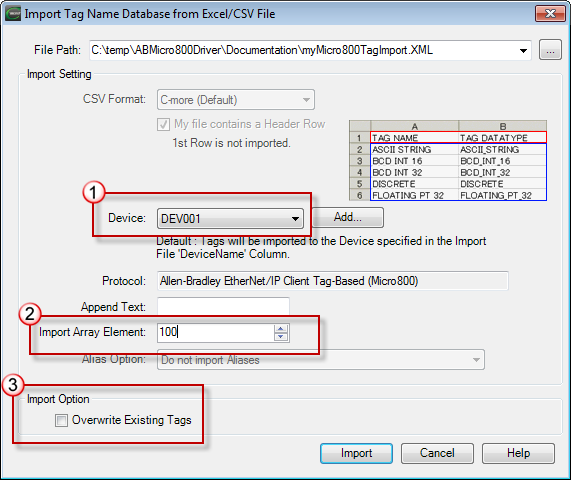
Task: Click the Import Array Element value field
Action: (216, 333)
